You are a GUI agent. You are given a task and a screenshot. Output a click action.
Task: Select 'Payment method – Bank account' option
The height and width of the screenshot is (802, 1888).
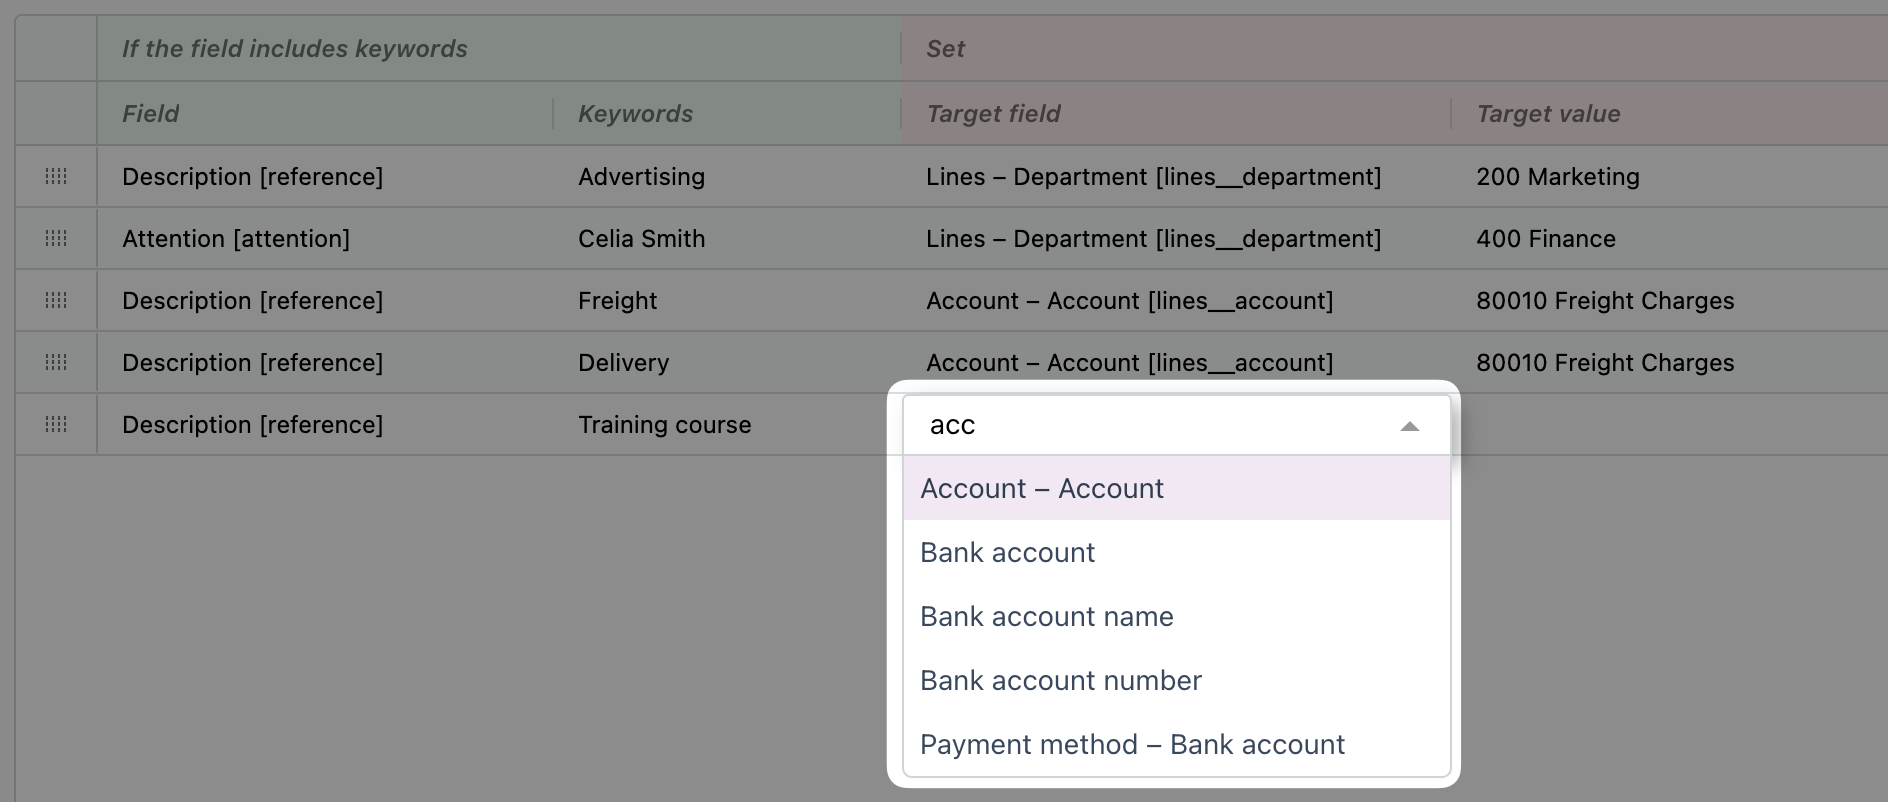[1176, 744]
